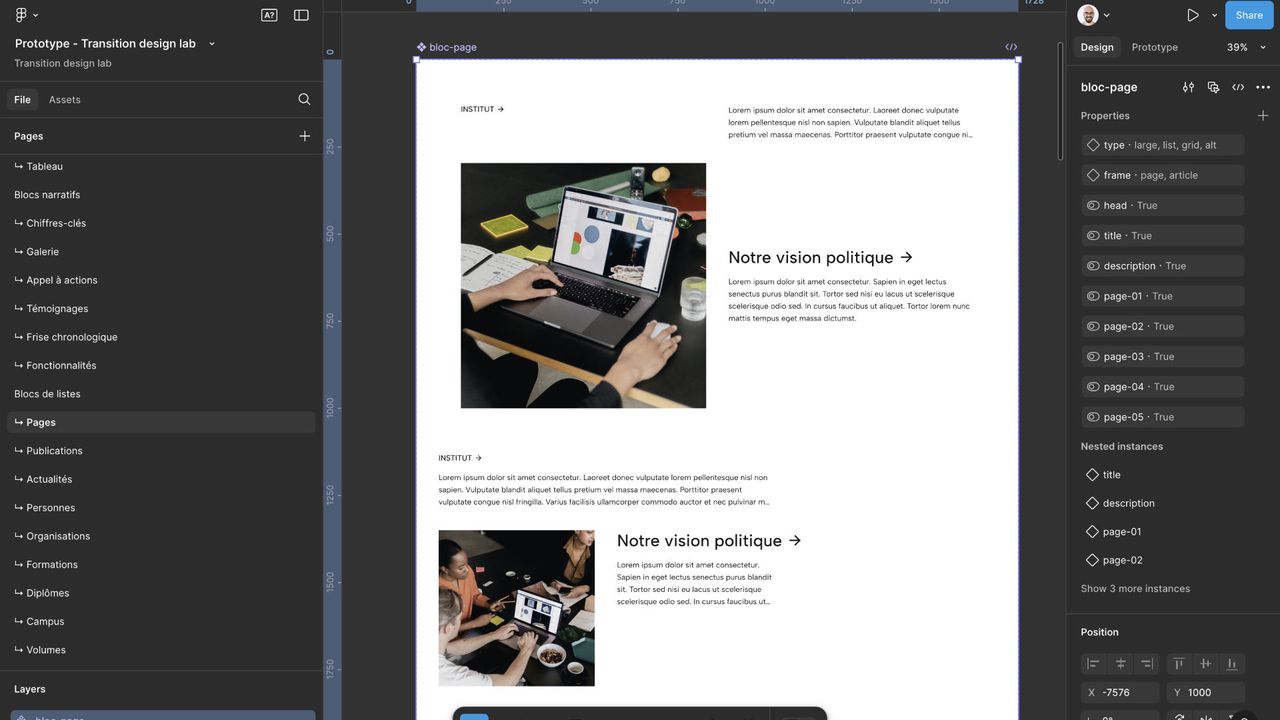Viewport: 1280px width, 720px height.
Task: Click the blue Share button
Action: [1249, 15]
